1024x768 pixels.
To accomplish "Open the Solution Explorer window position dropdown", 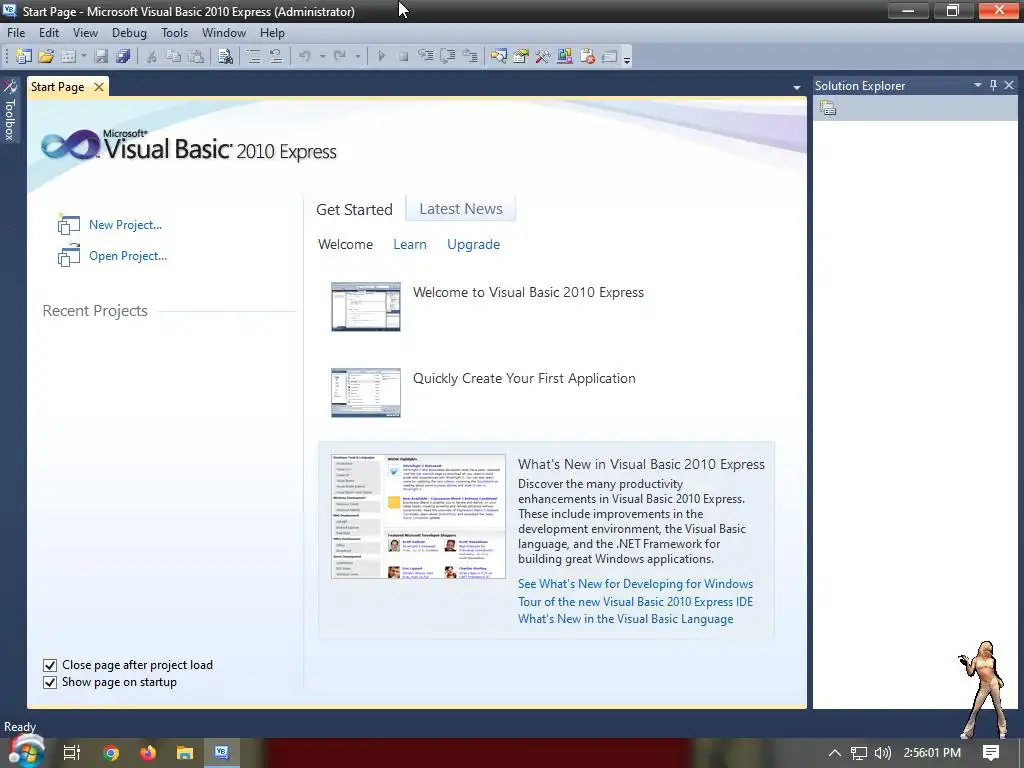I will click(978, 85).
